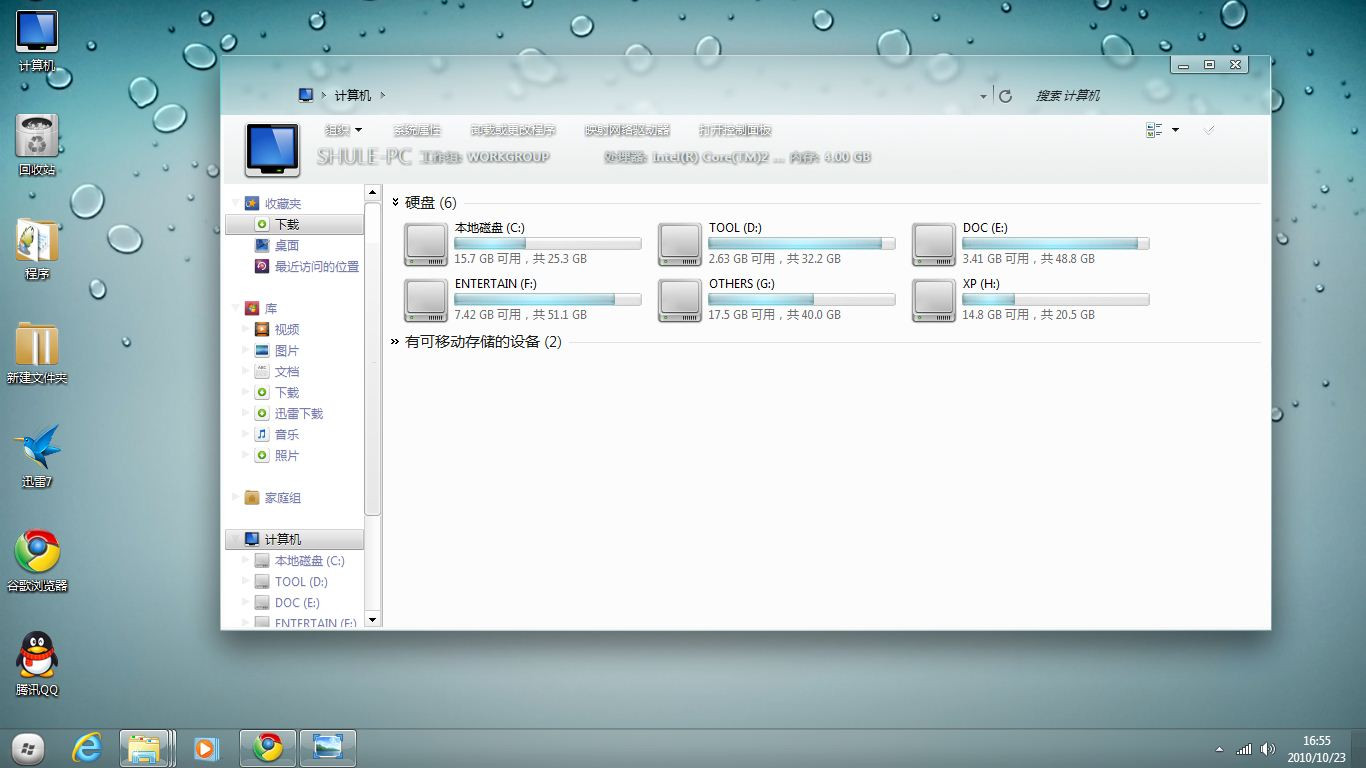Expand the 本地磁盘 (C:) arrow in sidebar
Screen dimensions: 1366x768
[246, 560]
